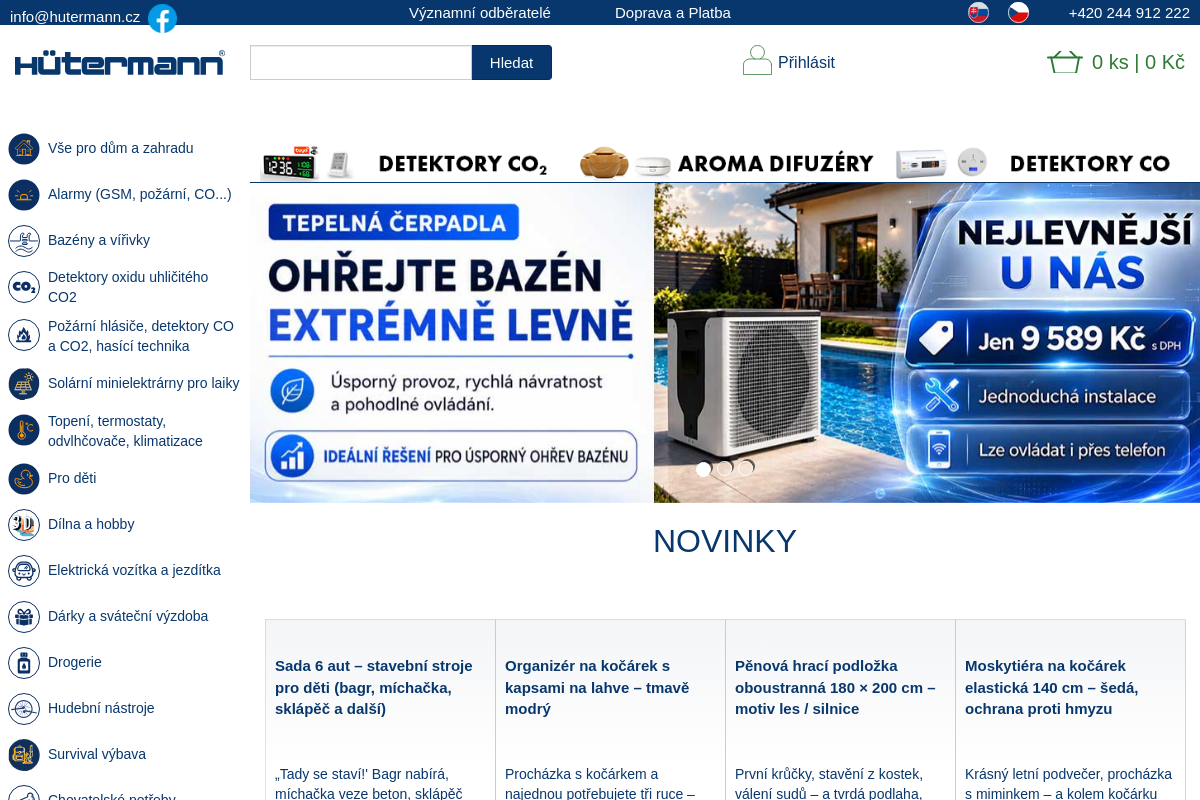Focus the search text field

pos(361,62)
